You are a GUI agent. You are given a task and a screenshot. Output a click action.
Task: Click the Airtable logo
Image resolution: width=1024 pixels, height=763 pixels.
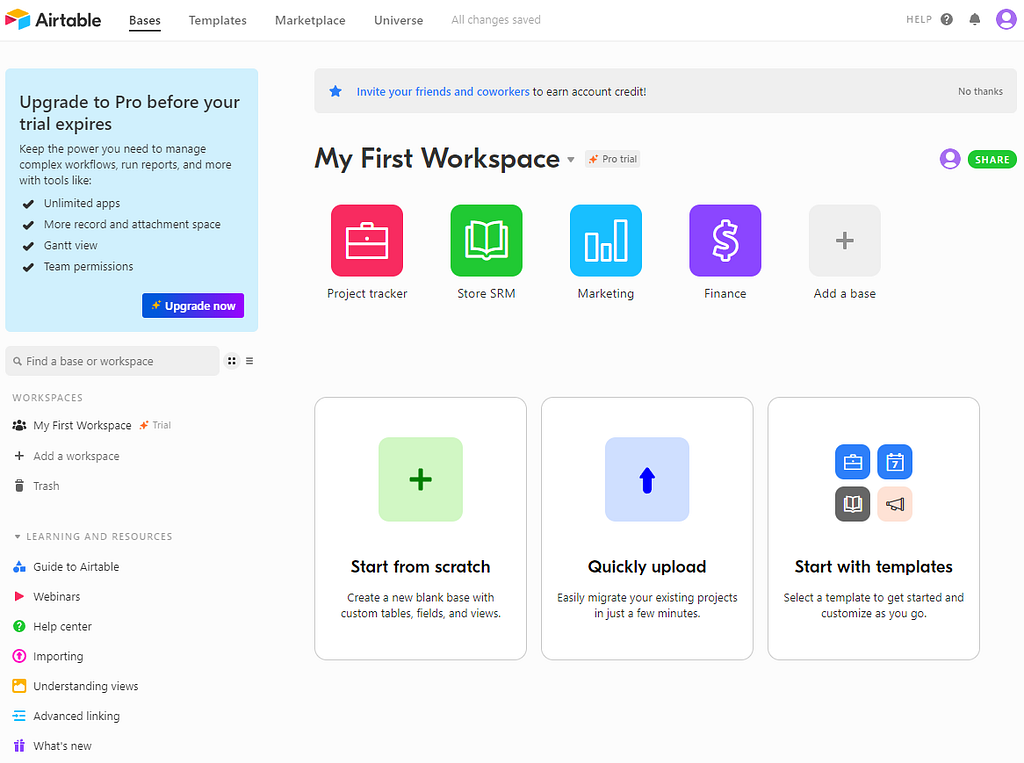[x=53, y=20]
